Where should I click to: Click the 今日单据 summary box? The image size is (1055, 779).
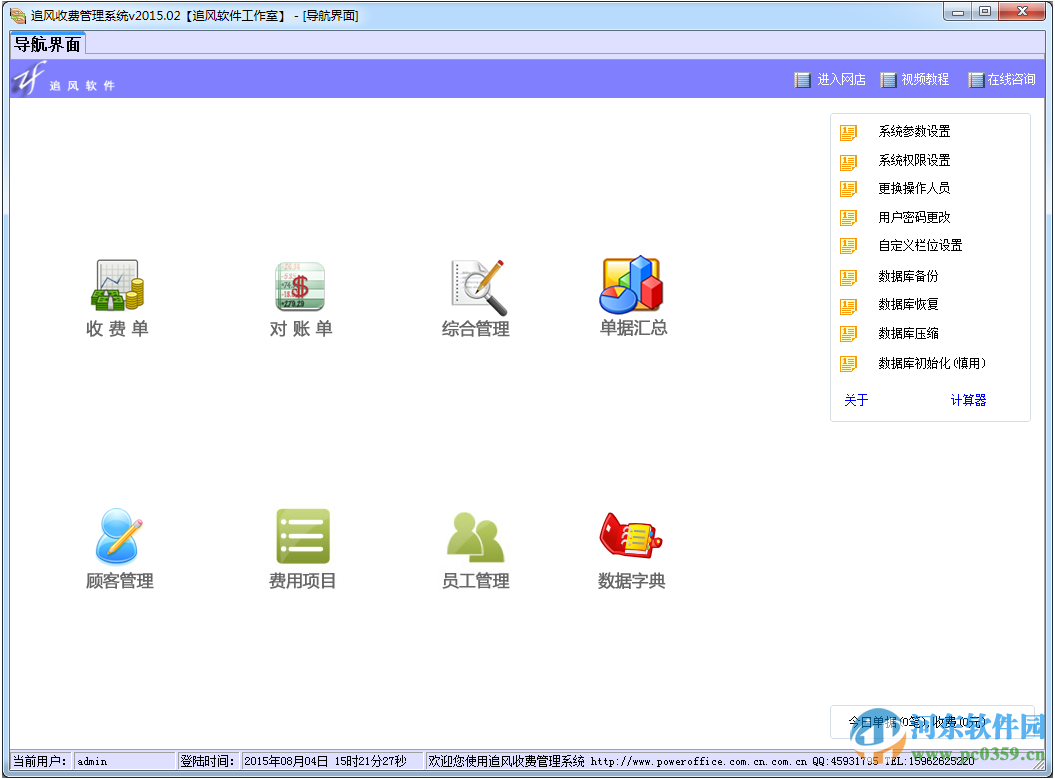click(x=932, y=722)
